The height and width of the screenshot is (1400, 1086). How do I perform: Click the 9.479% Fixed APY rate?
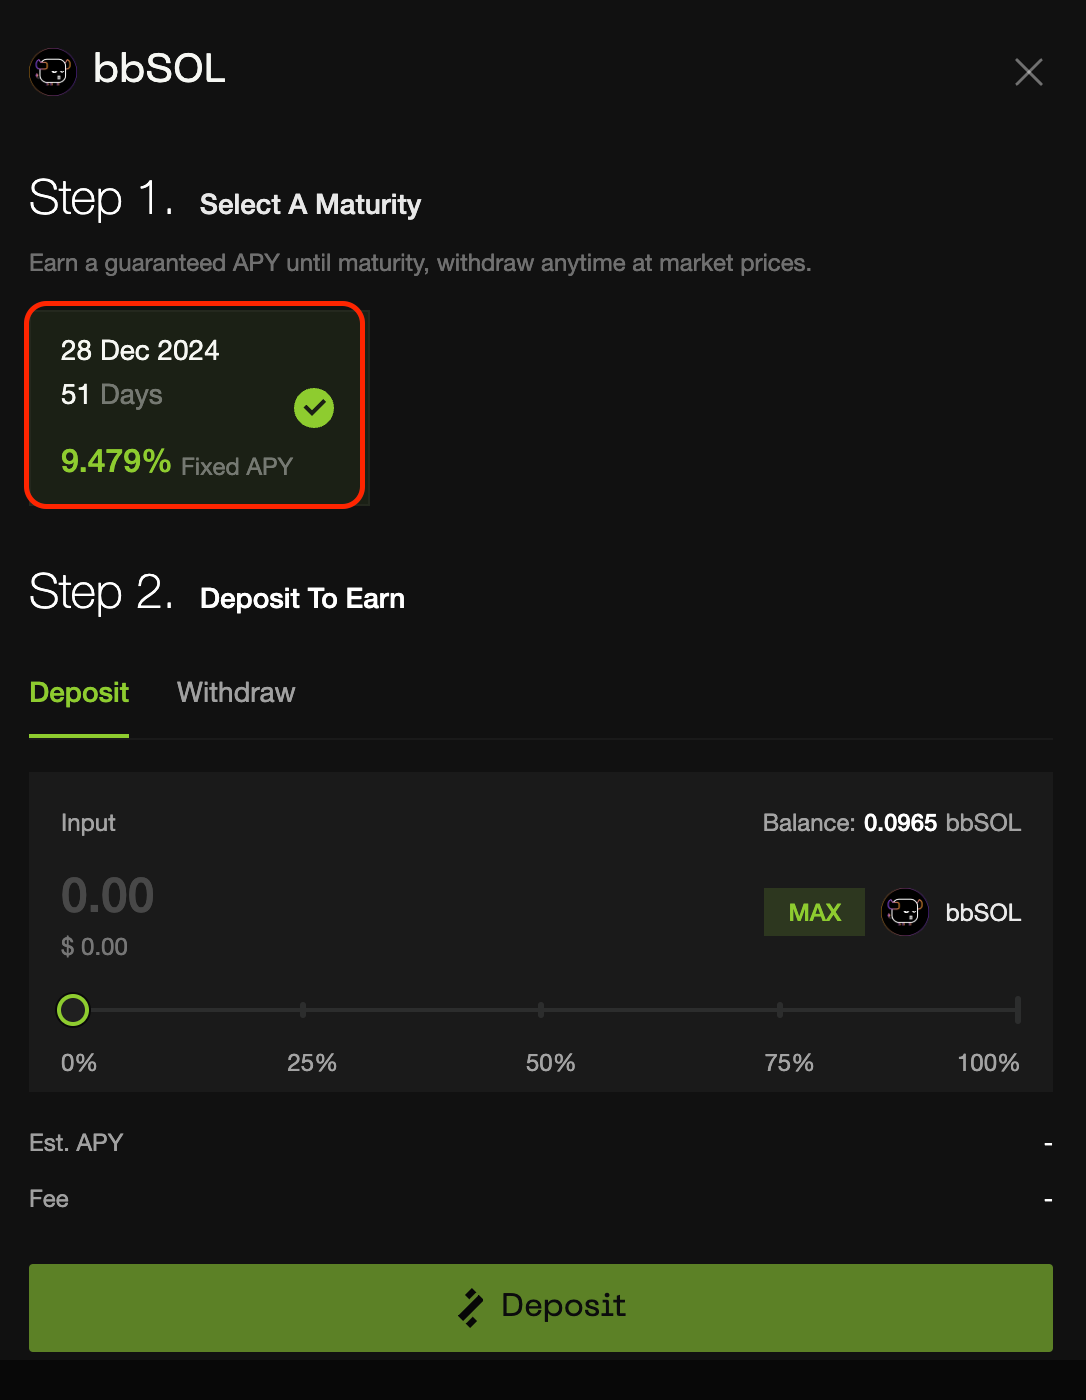pyautogui.click(x=116, y=462)
